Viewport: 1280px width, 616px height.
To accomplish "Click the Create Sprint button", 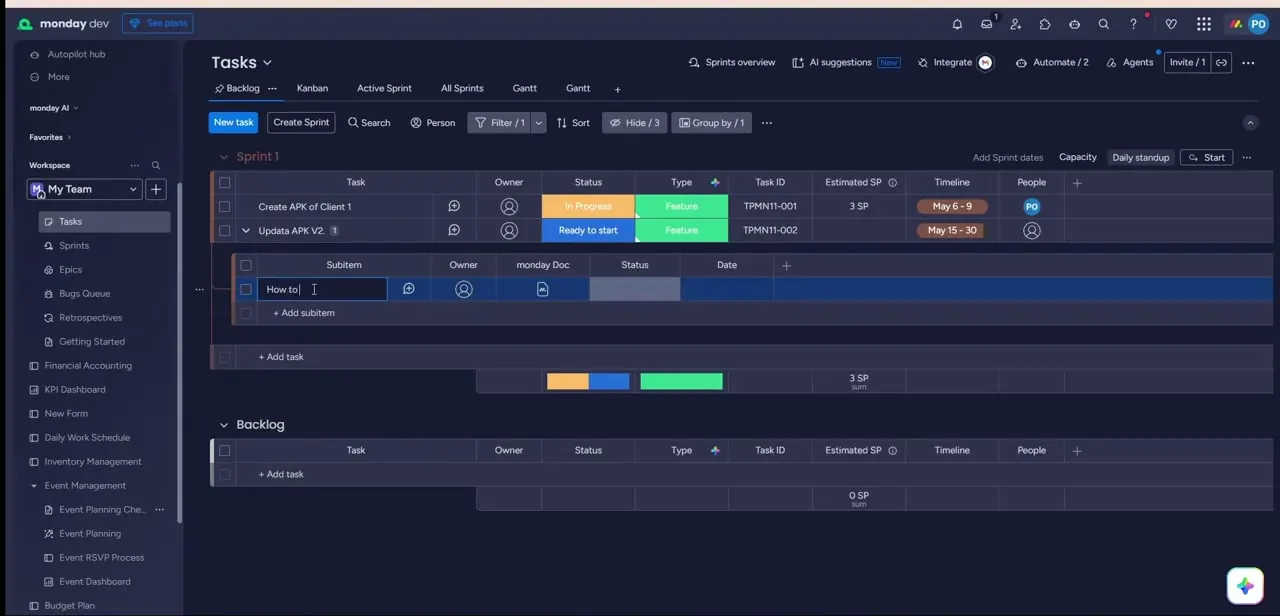I will [301, 123].
